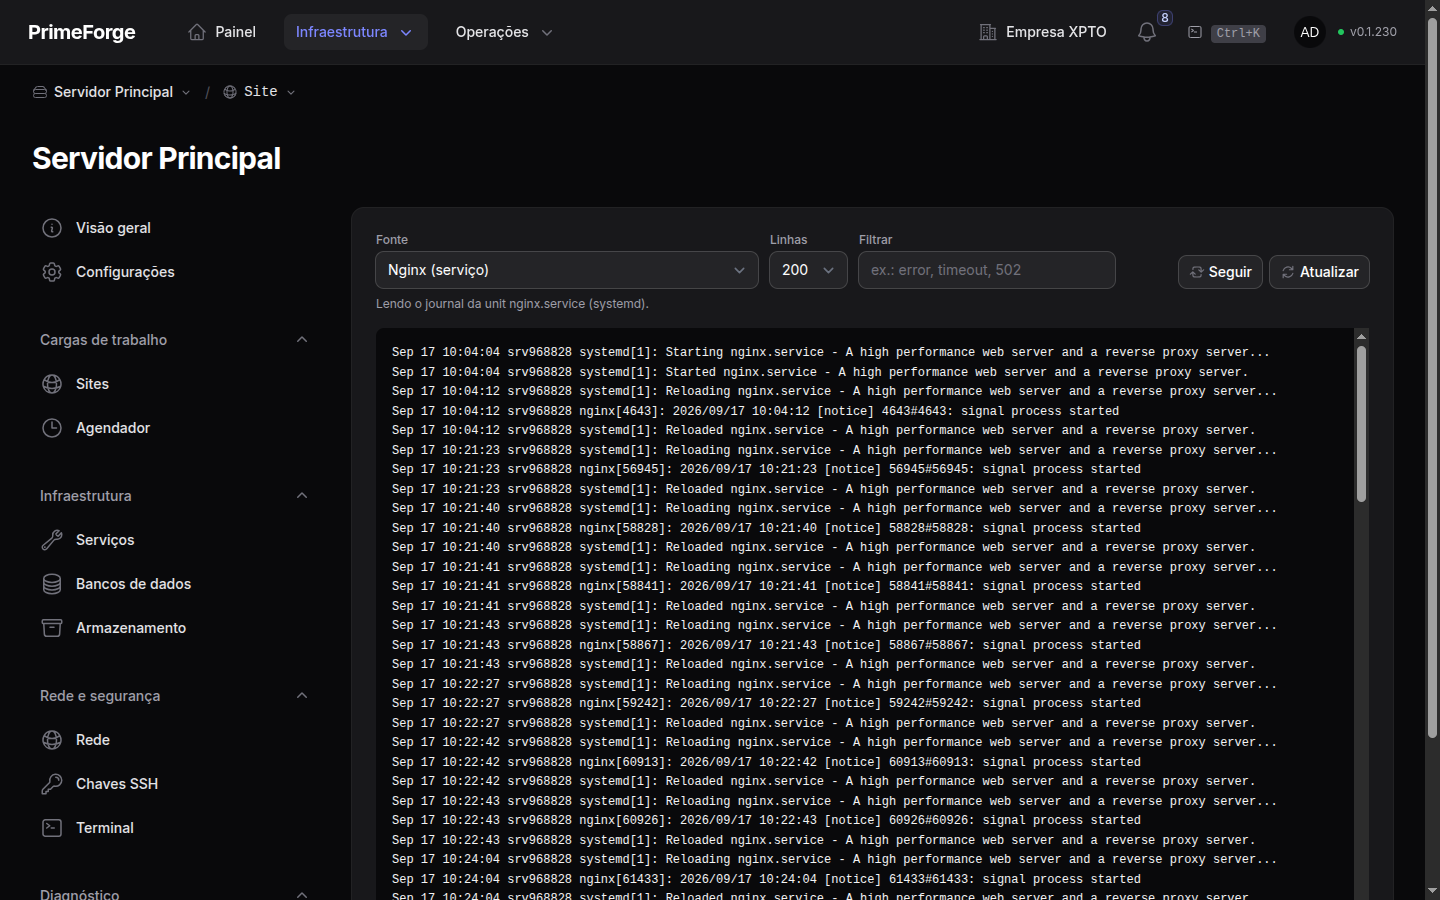Collapse the Rede e segurança section
The width and height of the screenshot is (1440, 900).
pos(302,696)
